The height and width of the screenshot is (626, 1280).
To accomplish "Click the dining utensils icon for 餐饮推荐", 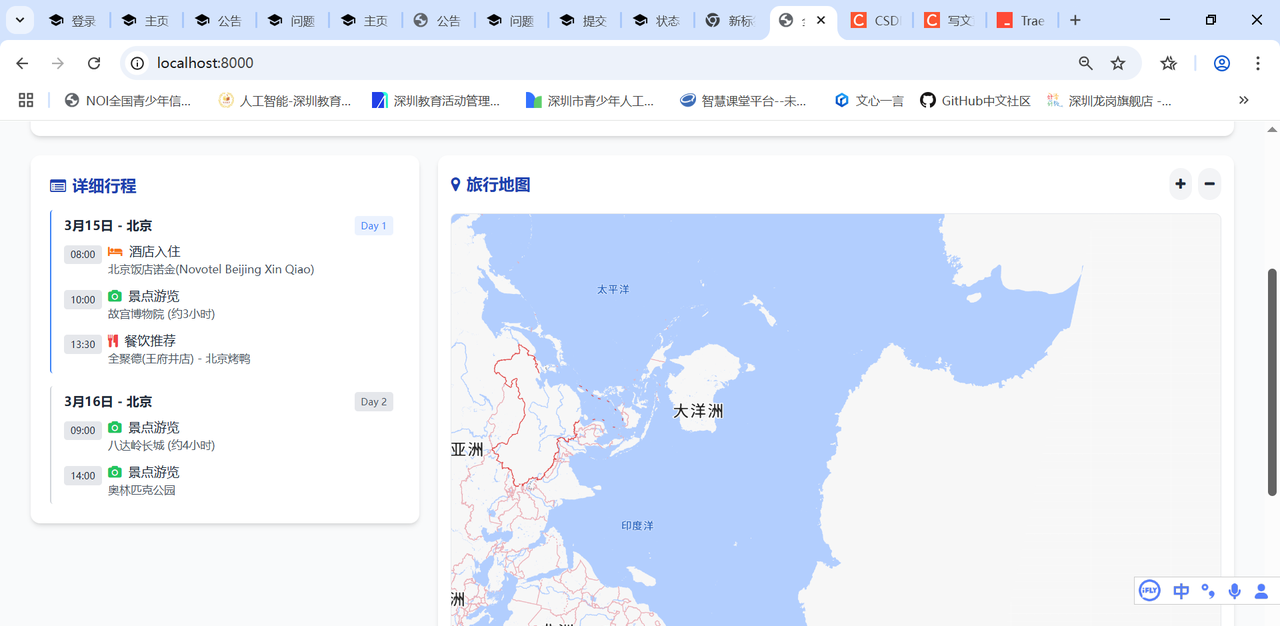I will pos(114,339).
